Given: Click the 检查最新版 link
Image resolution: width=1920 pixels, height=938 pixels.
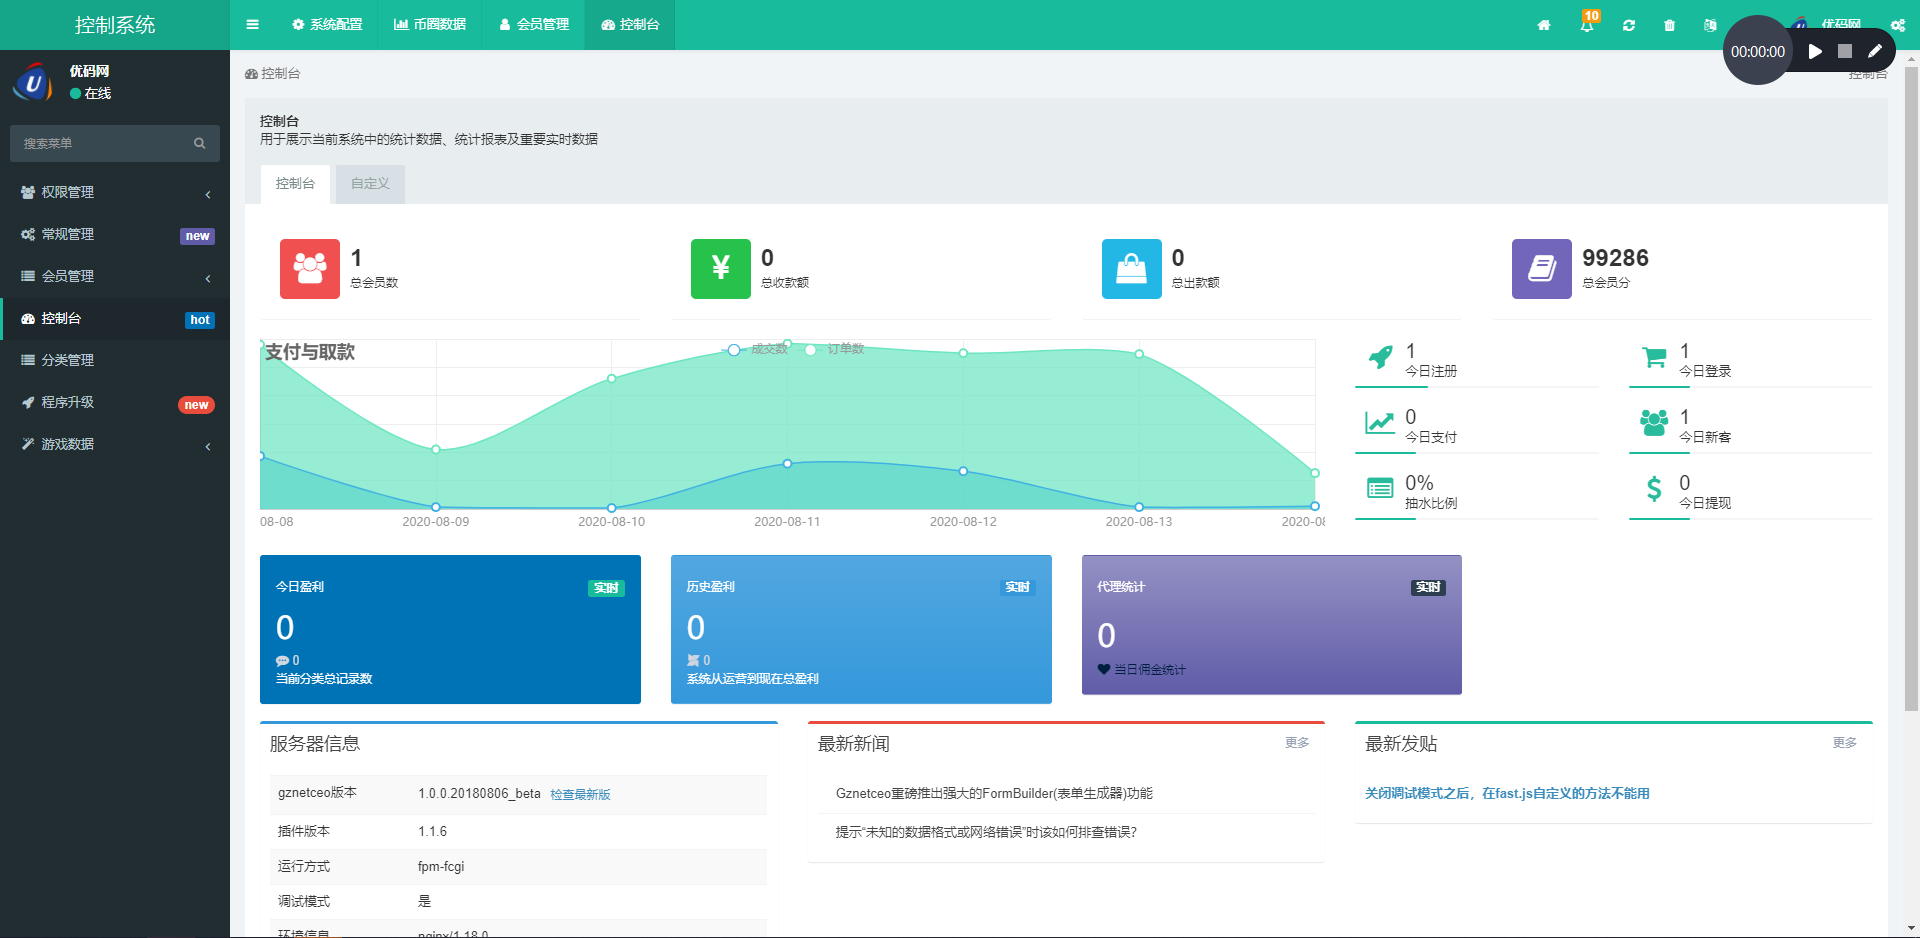Looking at the screenshot, I should (x=580, y=794).
